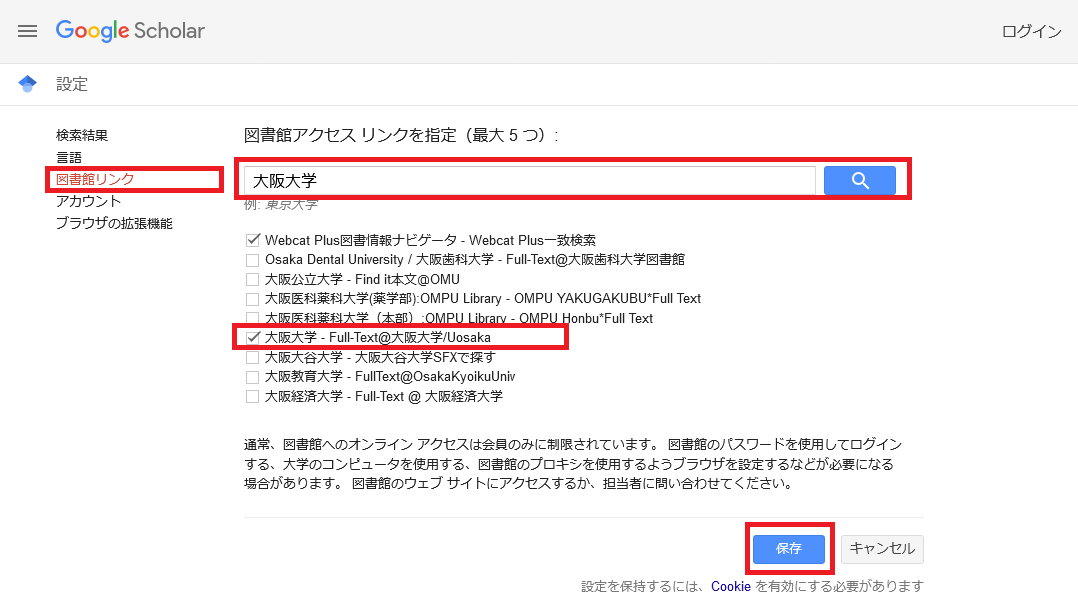
Task: Check the 大阪医科薬科大学(薬学部) OMPU YAKUGAKUBU checkbox
Action: [x=252, y=299]
